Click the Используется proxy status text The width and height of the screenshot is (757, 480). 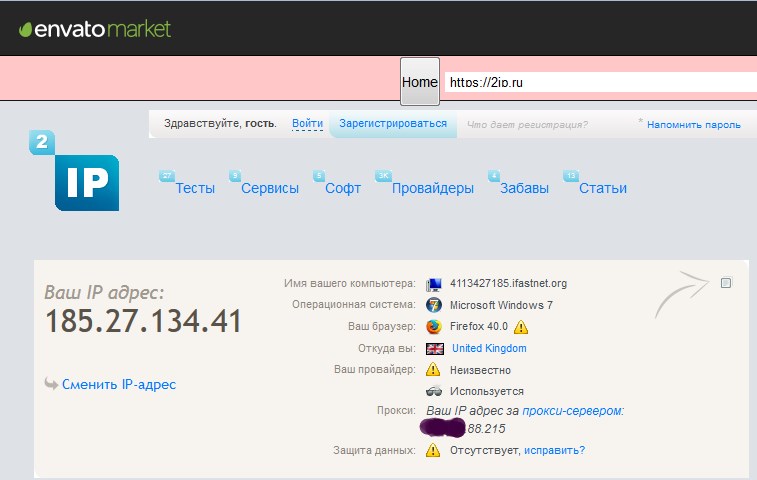(487, 391)
